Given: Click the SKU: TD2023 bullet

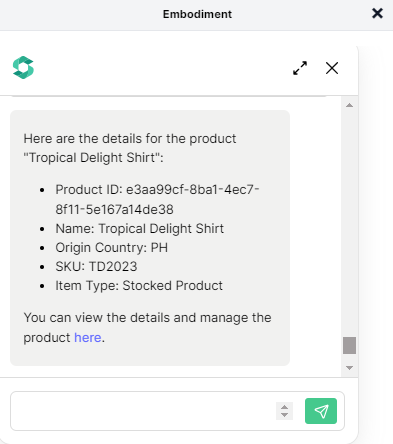Looking at the screenshot, I should [96, 267].
